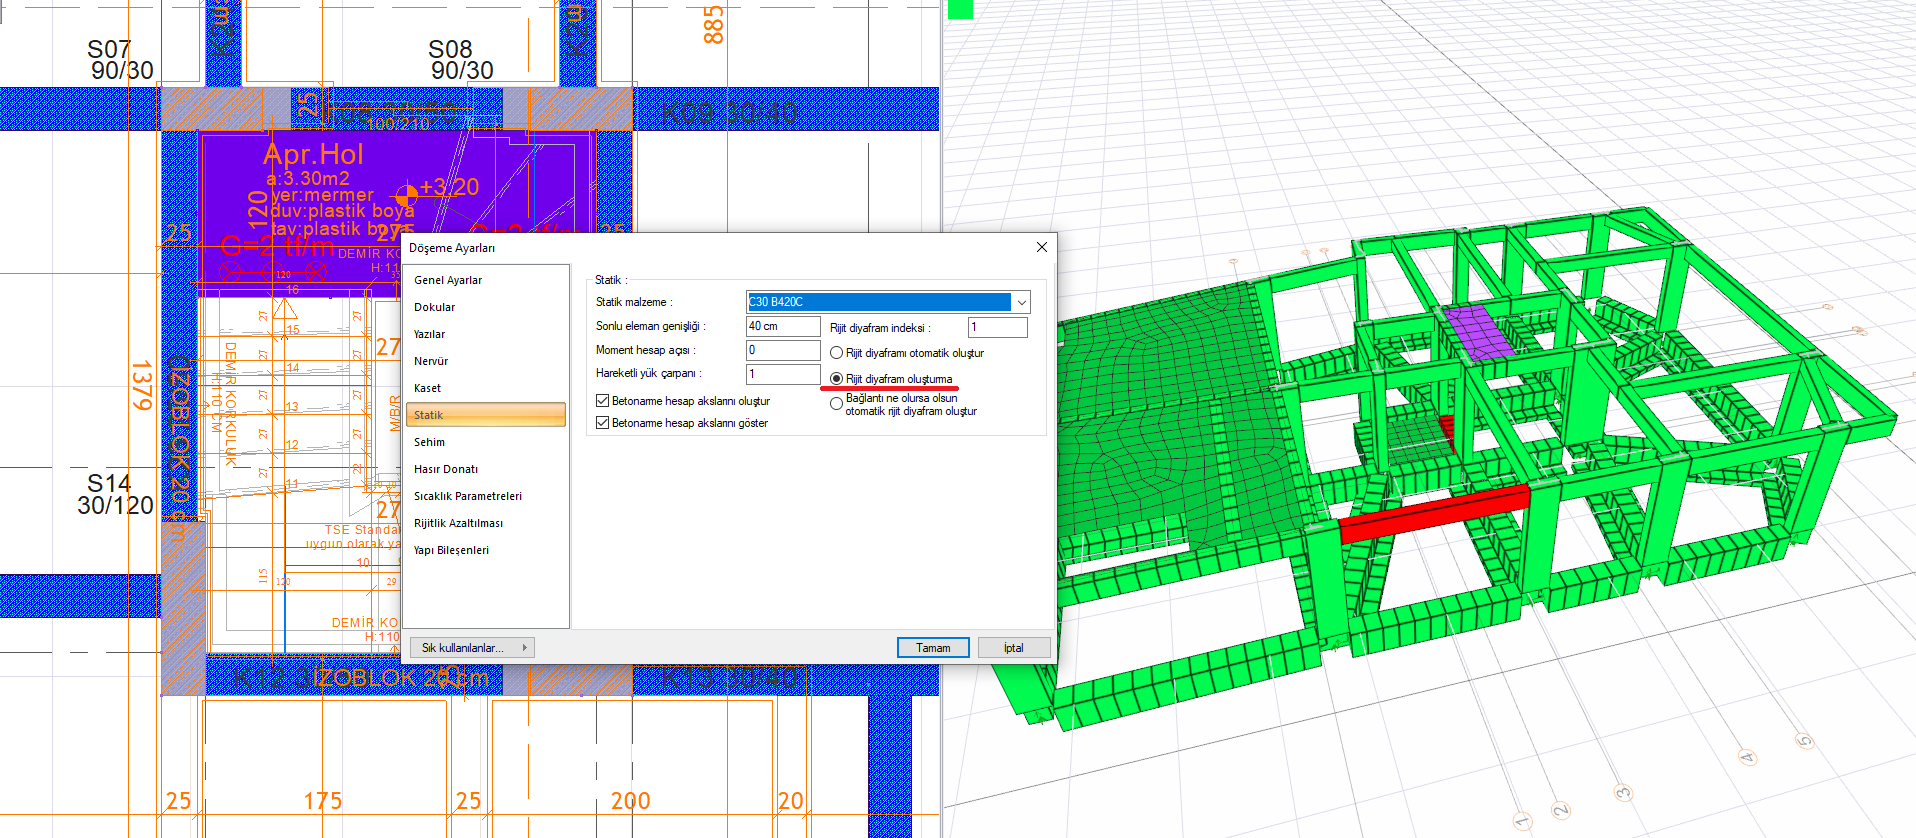Select the Statik settings page
The image size is (1916, 838).
click(x=486, y=415)
